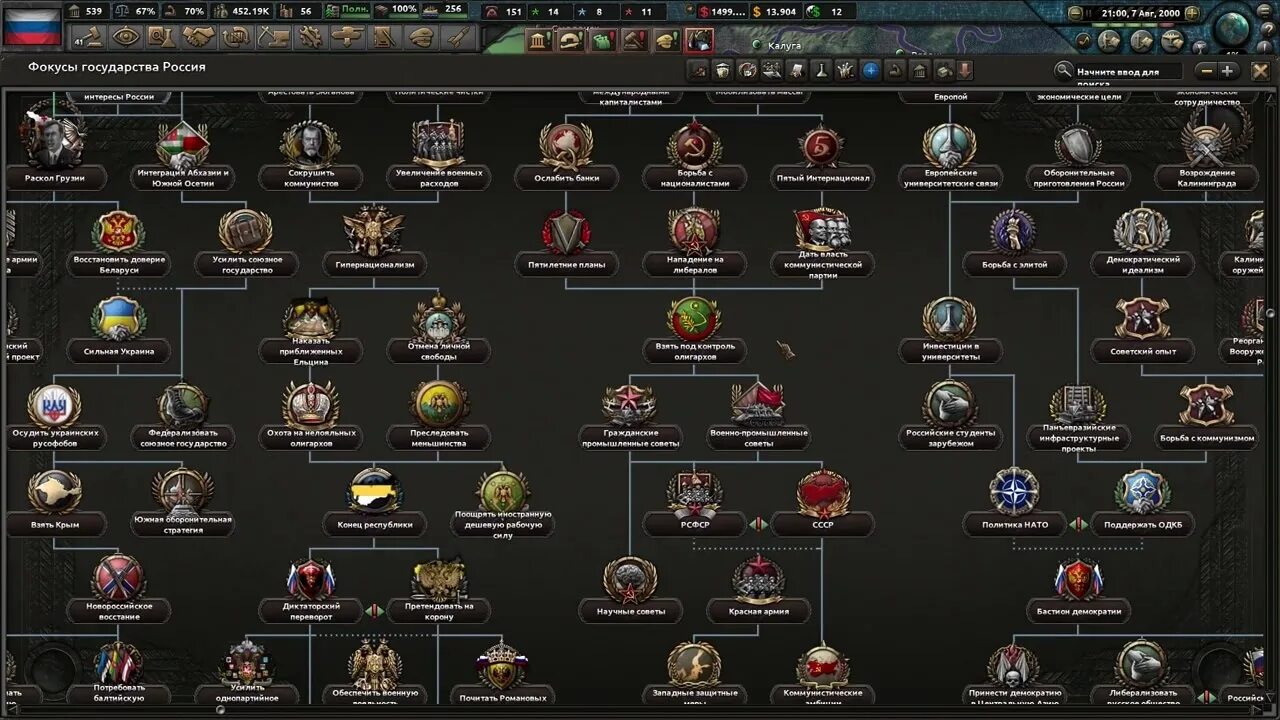
Task: Select the Поддержать ОДКБ focus
Action: (x=1143, y=502)
